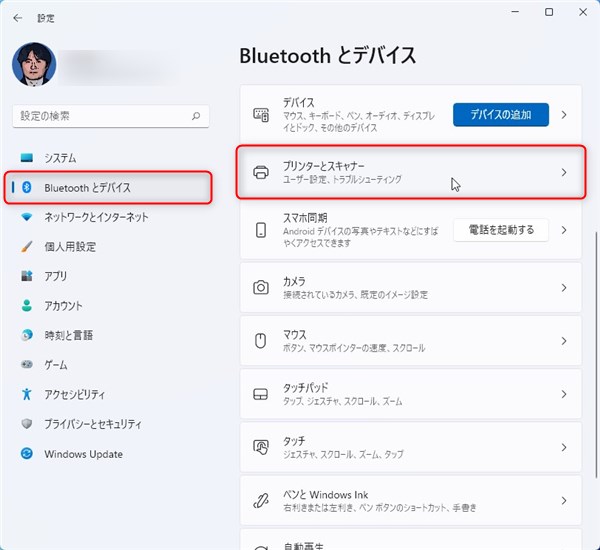Click the pen ink icon
The height and width of the screenshot is (550, 600).
point(261,501)
